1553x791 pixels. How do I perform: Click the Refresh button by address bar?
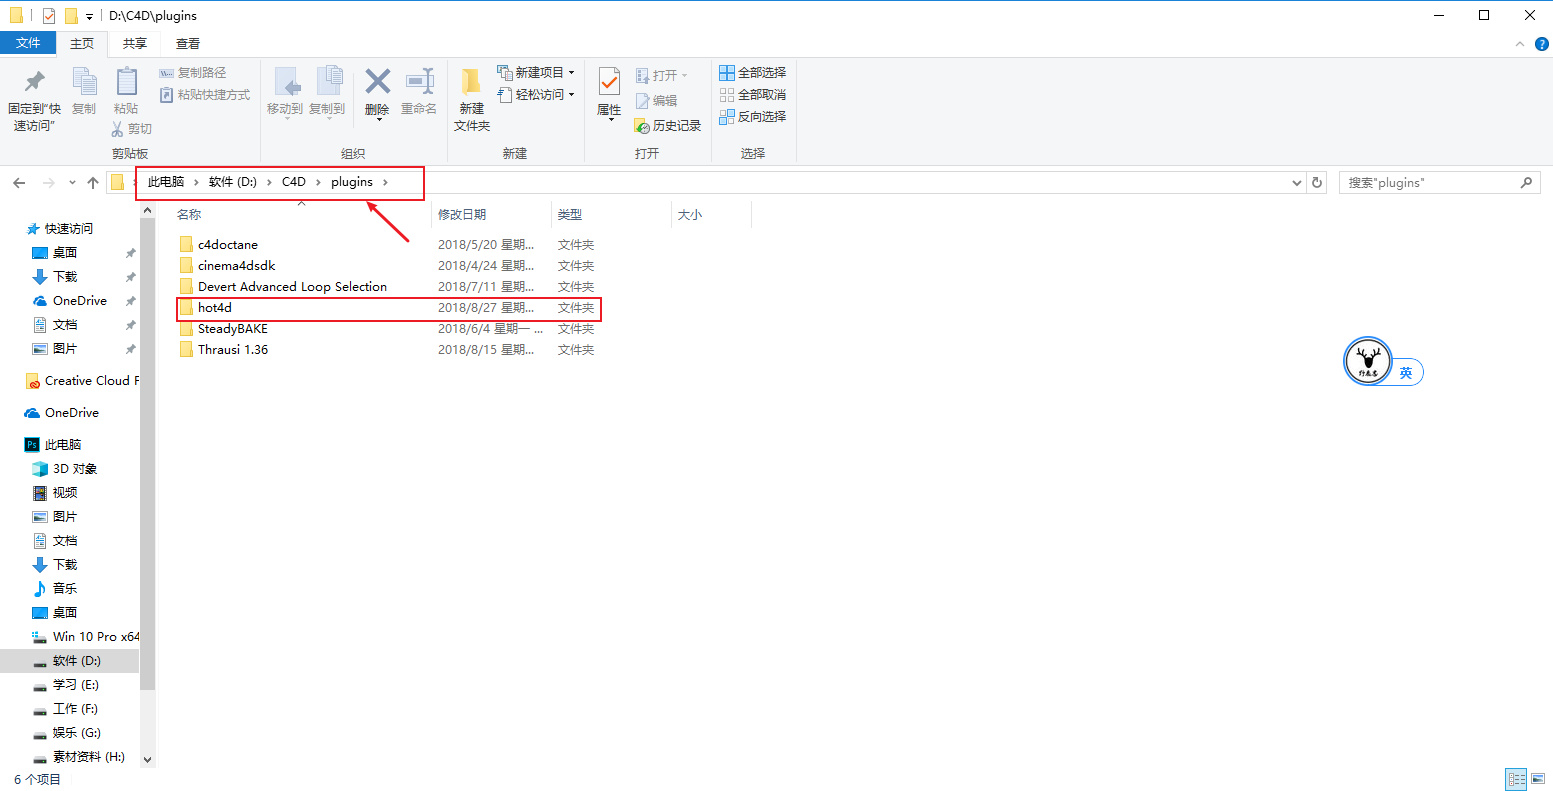1317,183
